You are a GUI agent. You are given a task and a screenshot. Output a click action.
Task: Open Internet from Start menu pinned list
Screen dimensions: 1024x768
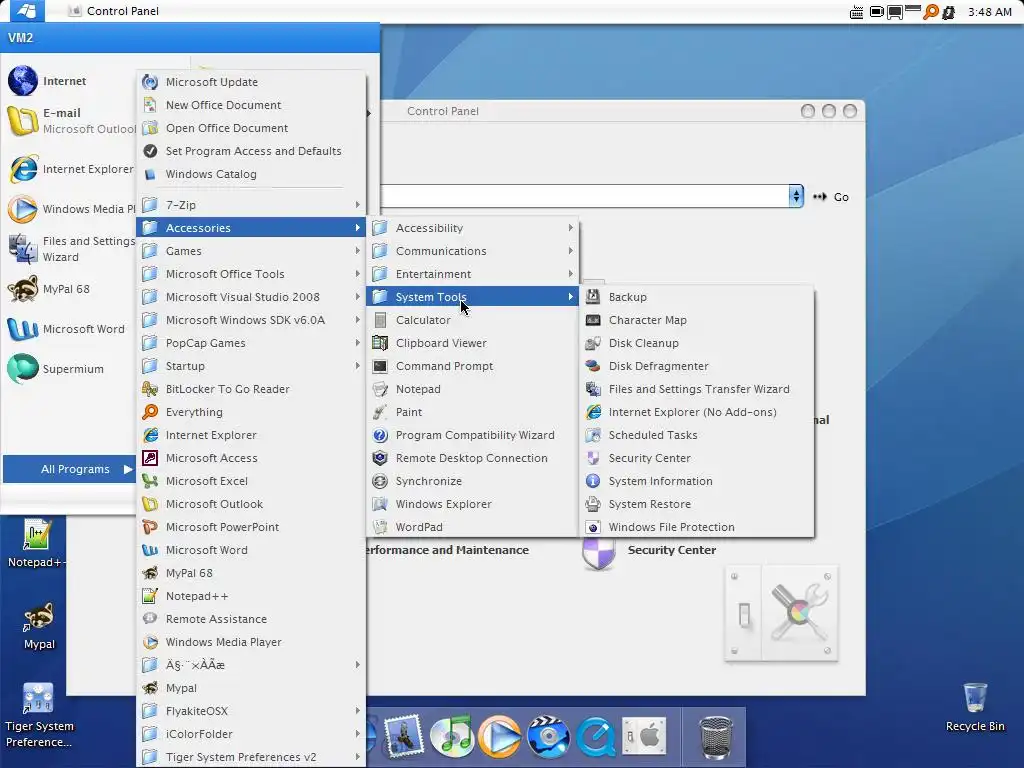(x=68, y=81)
